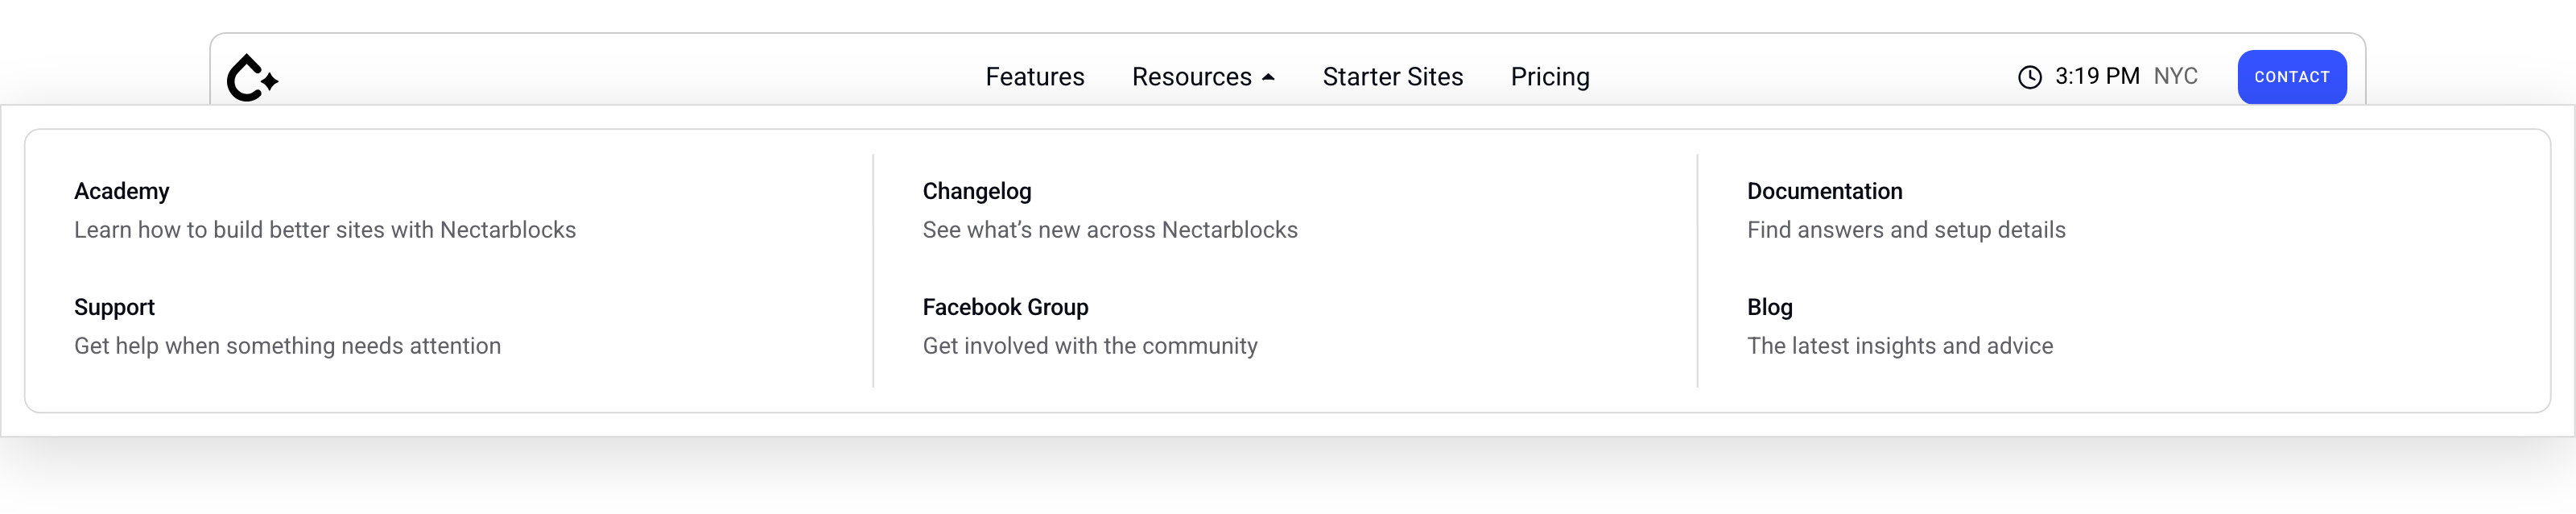This screenshot has height=514, width=2576.
Task: Click the 3:19 PM time text
Action: pos(2097,76)
